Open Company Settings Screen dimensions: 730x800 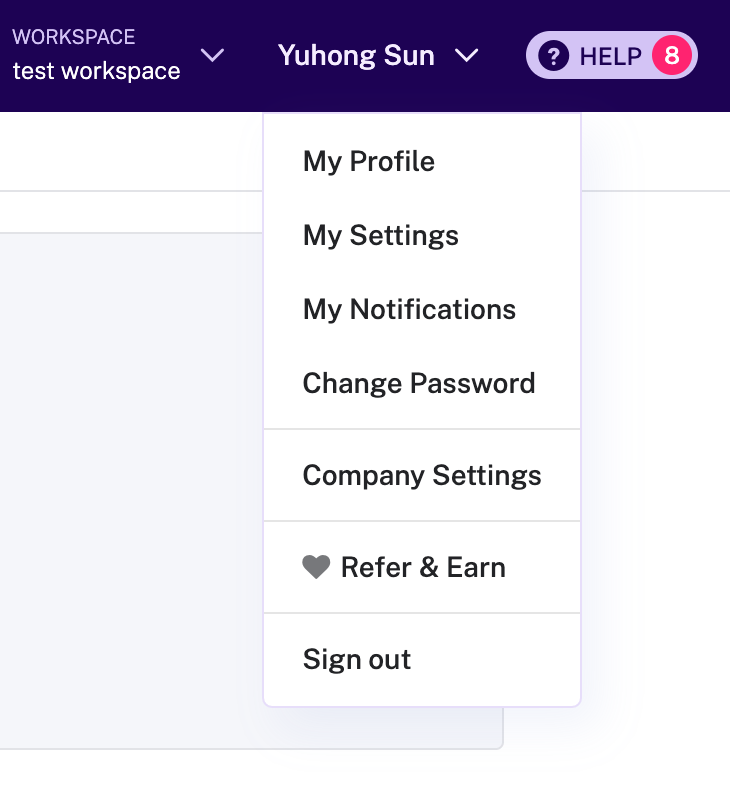coord(422,476)
